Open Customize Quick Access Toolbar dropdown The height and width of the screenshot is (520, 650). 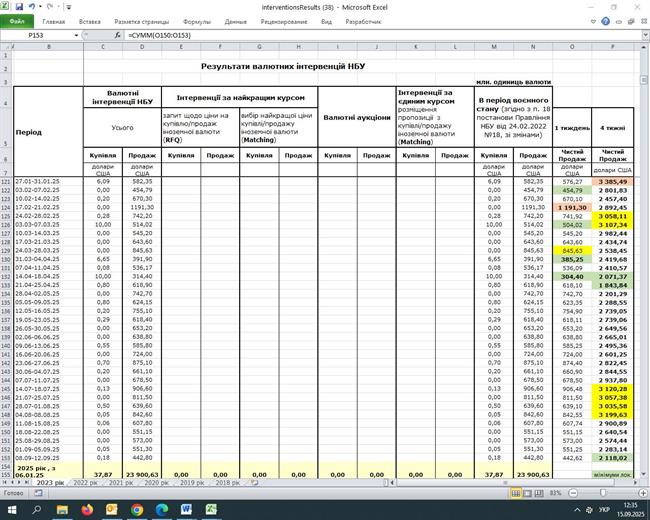click(69, 7)
